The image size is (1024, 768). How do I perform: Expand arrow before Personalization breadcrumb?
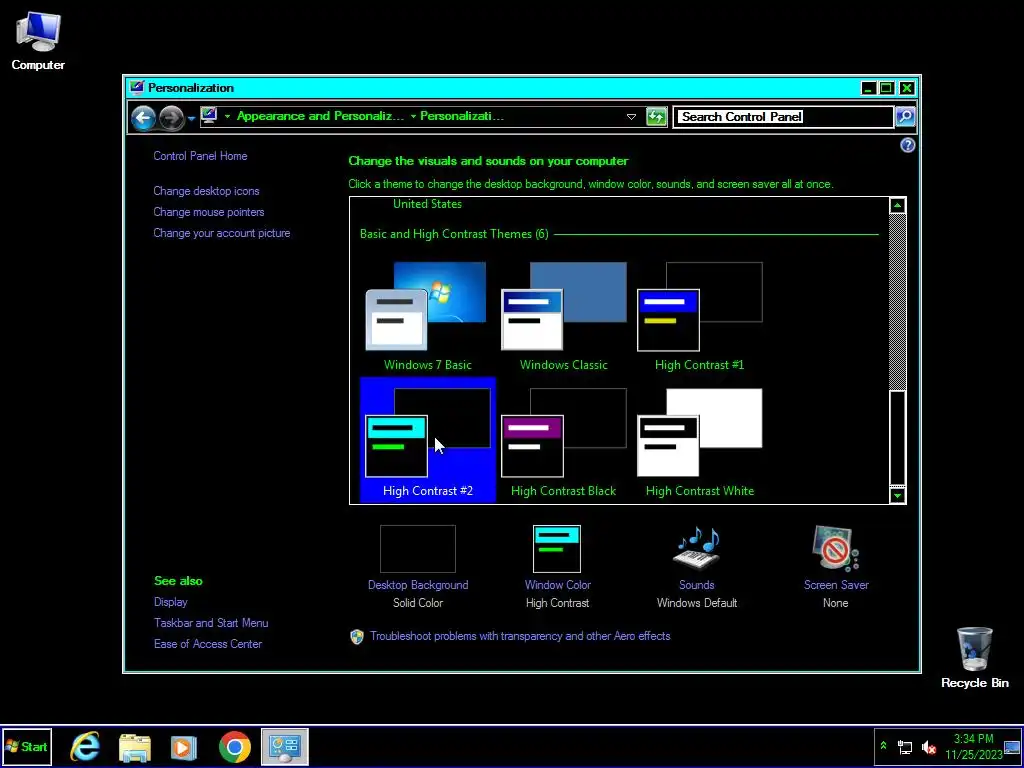(413, 116)
